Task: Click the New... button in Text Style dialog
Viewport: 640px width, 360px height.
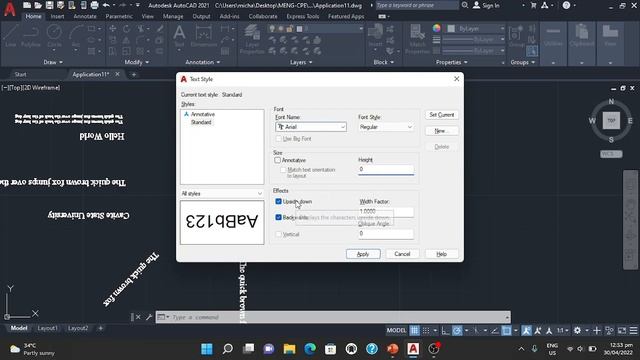Action: (x=442, y=131)
